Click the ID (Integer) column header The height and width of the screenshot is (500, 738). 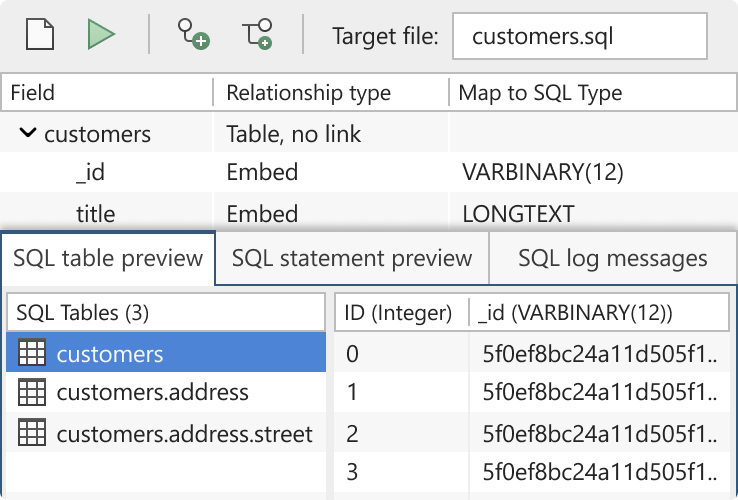401,312
